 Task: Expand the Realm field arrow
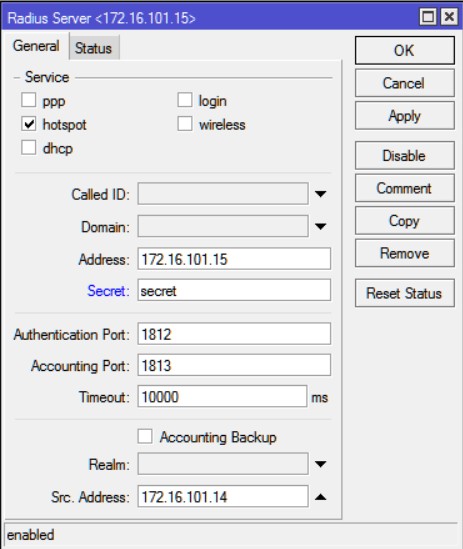320,464
